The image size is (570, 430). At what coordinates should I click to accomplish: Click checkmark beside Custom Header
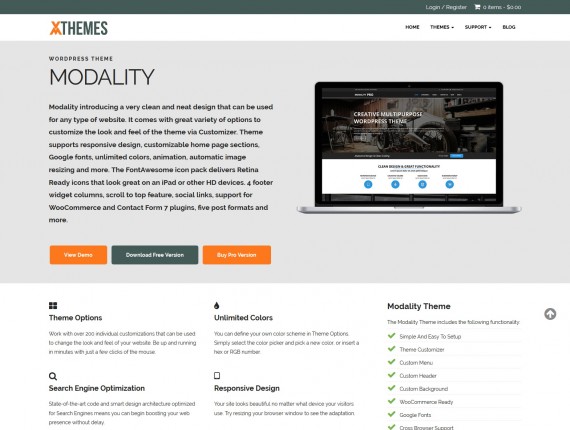(x=392, y=375)
